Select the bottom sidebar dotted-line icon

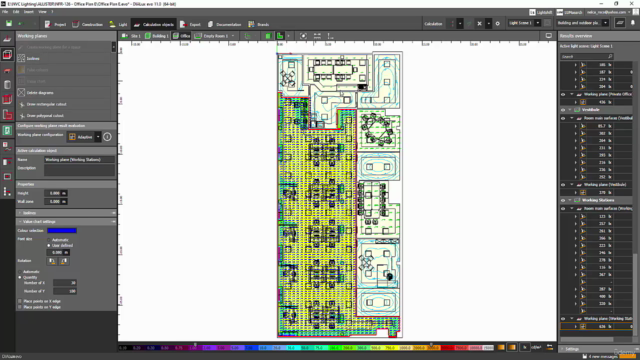coord(7,191)
